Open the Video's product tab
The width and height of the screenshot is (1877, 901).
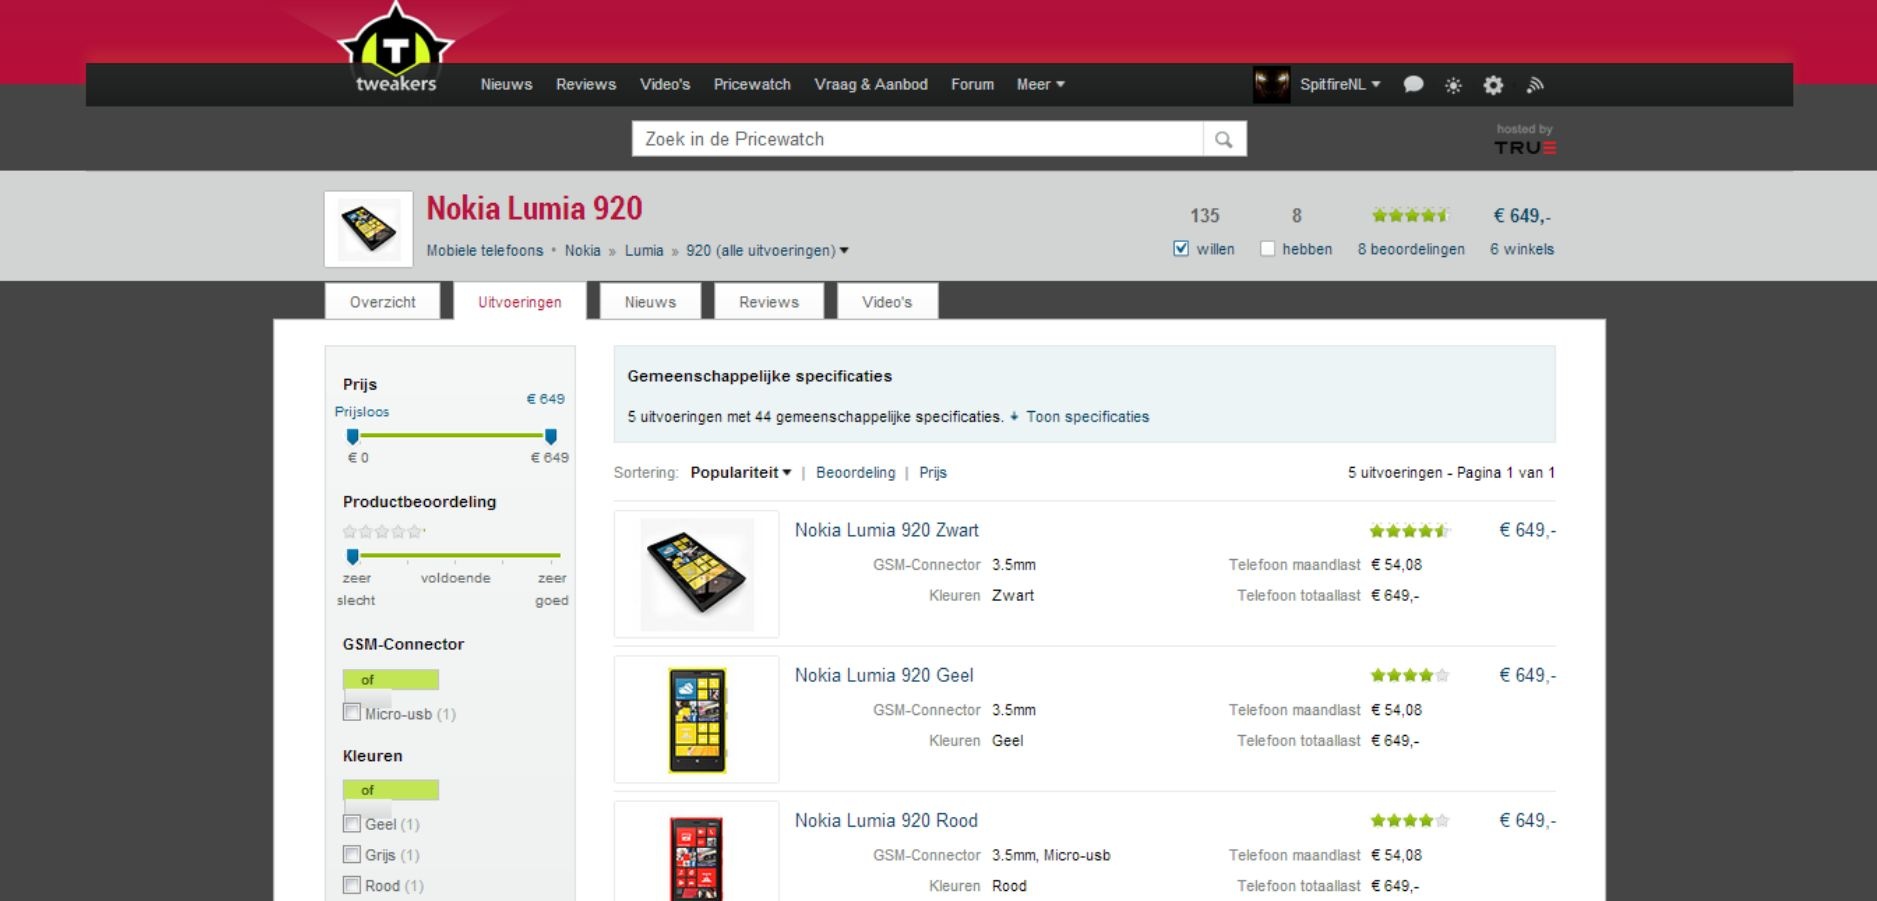pos(887,302)
